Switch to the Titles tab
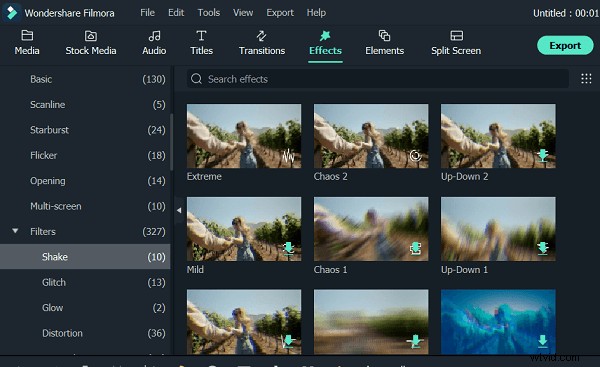This screenshot has height=367, width=600. (x=201, y=42)
